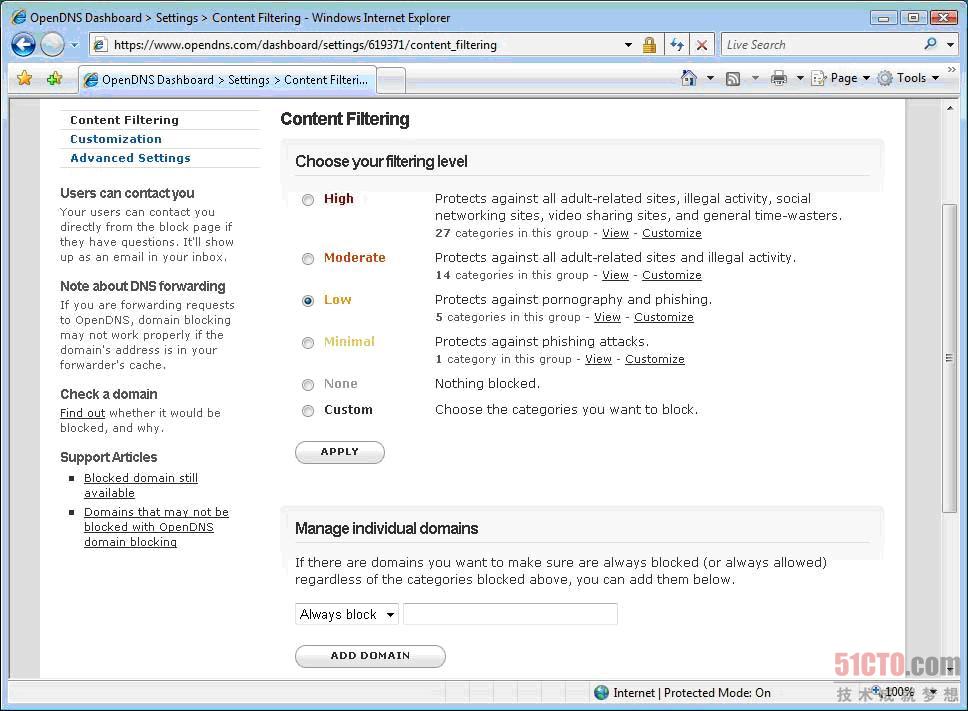
Task: Open the search provider options dropdown
Action: click(x=950, y=44)
